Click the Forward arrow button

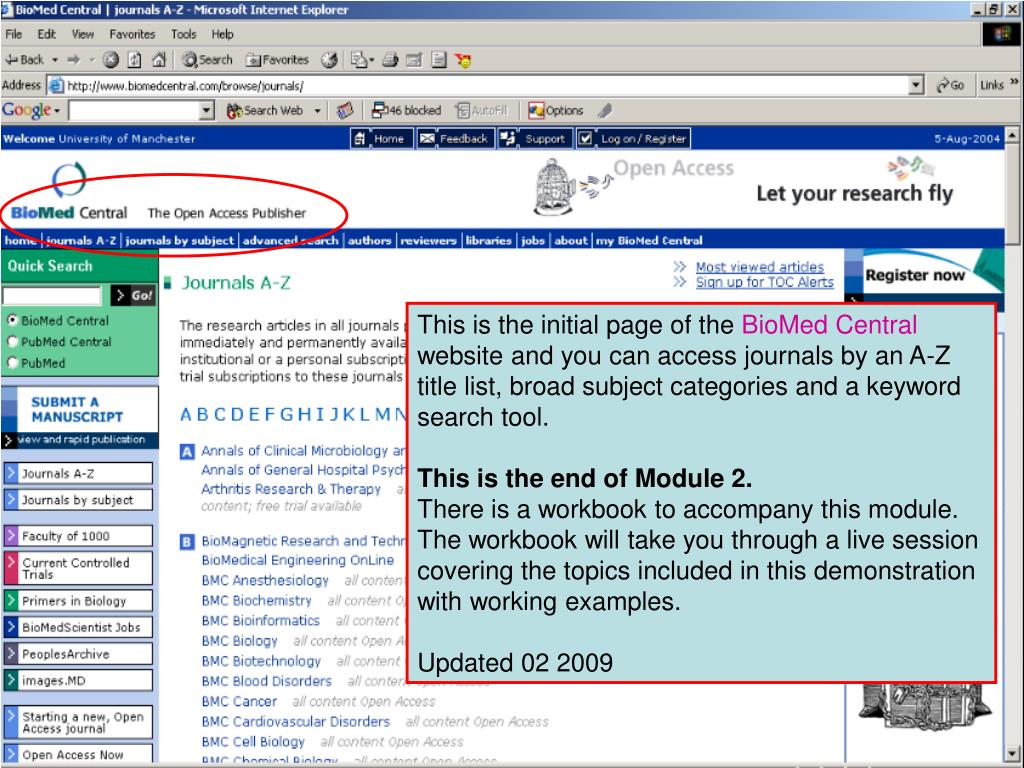tap(73, 60)
